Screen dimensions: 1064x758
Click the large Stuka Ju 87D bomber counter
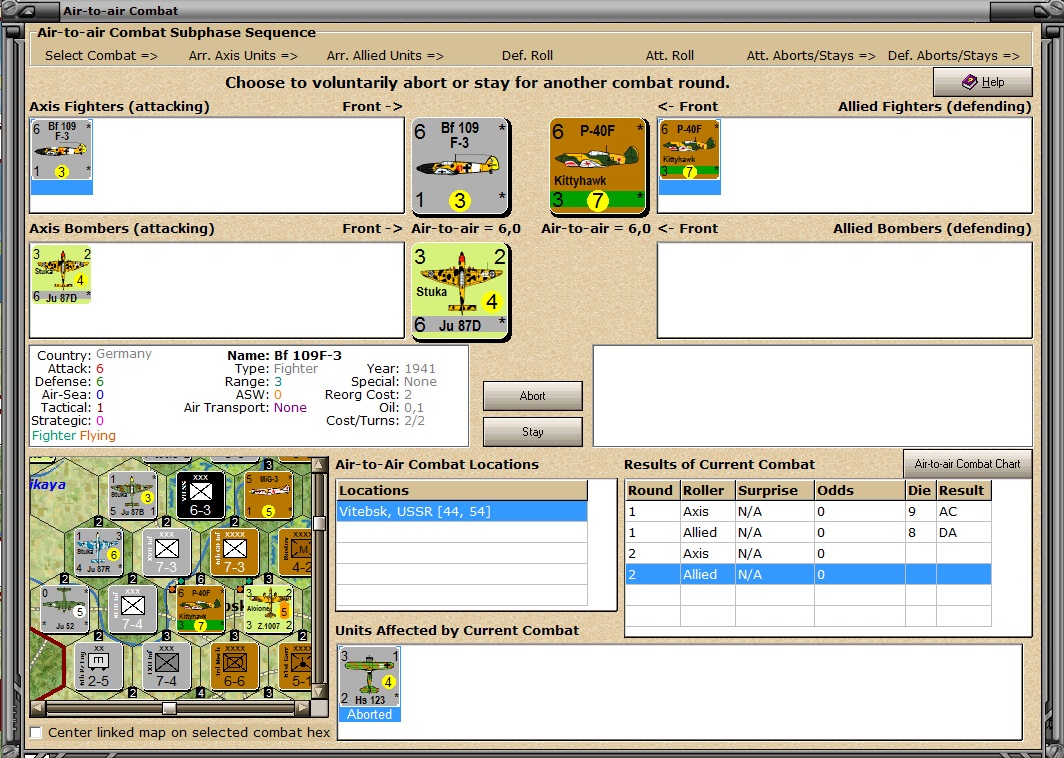coord(461,290)
